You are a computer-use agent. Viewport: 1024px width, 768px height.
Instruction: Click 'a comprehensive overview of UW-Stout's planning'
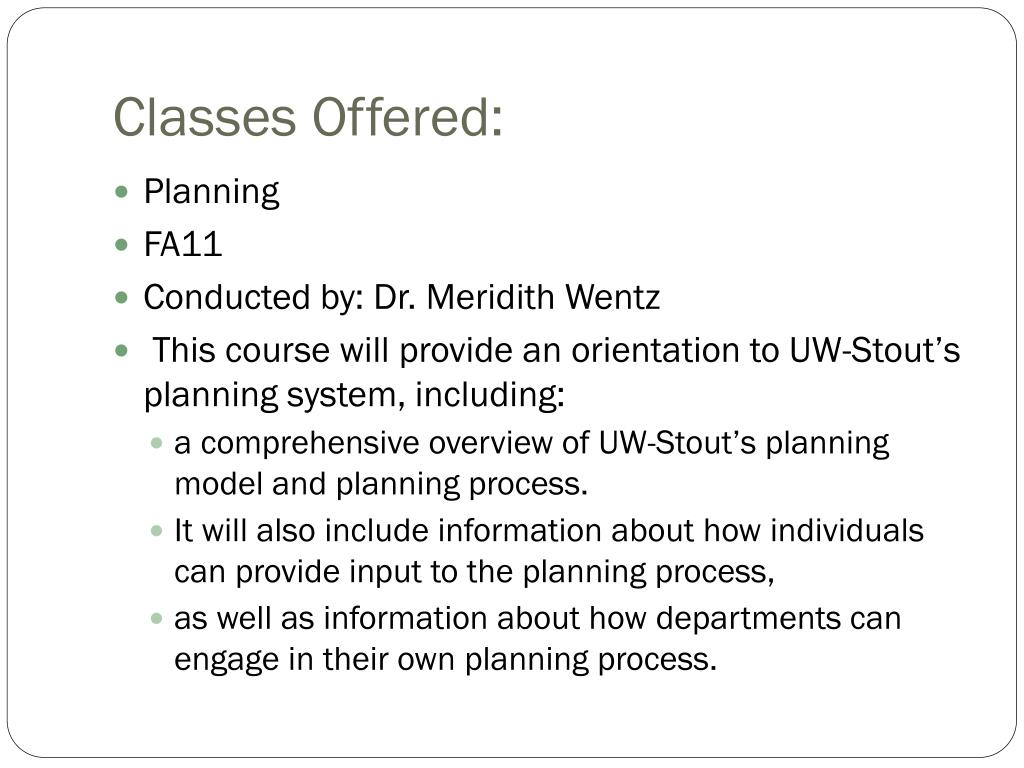[x=532, y=443]
